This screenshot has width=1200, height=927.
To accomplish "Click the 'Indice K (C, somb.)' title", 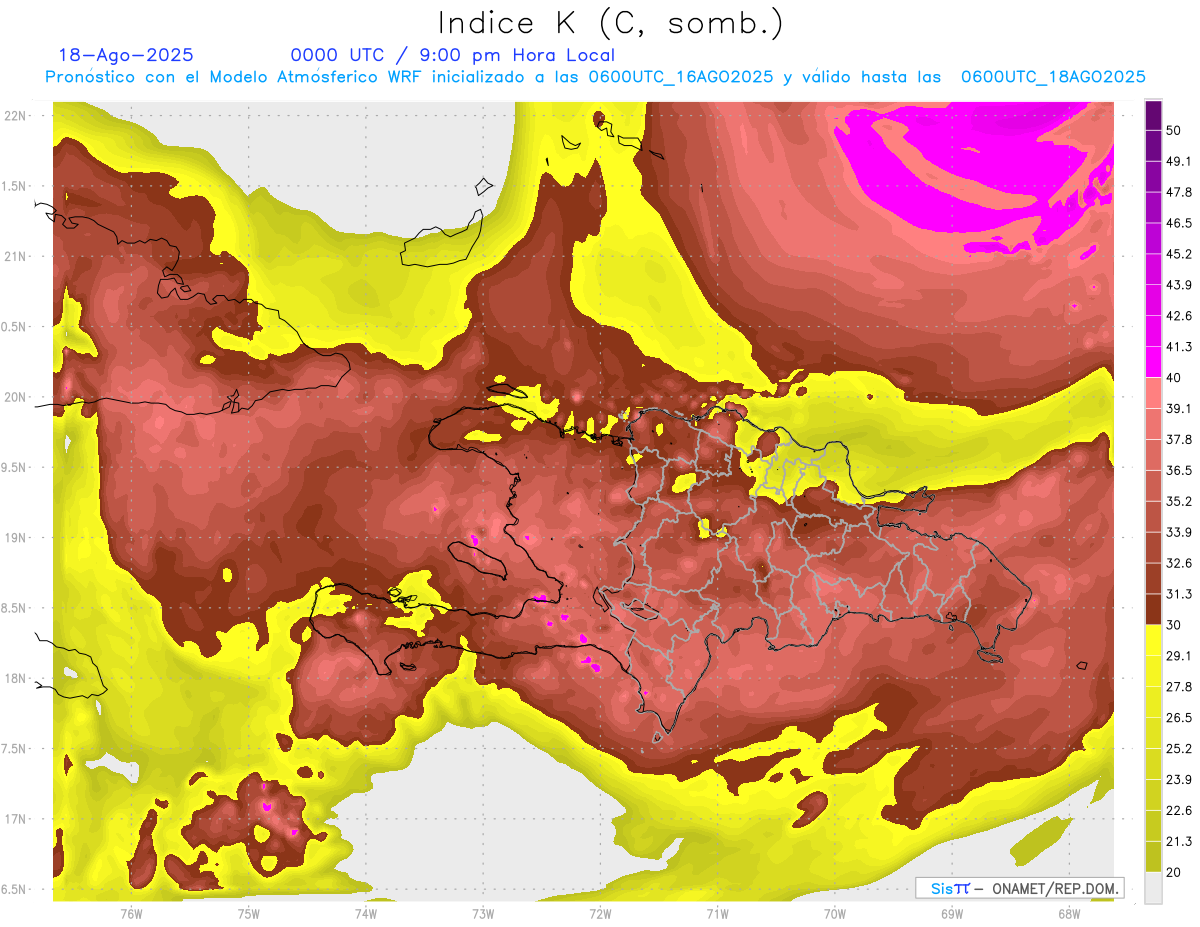I will point(610,23).
